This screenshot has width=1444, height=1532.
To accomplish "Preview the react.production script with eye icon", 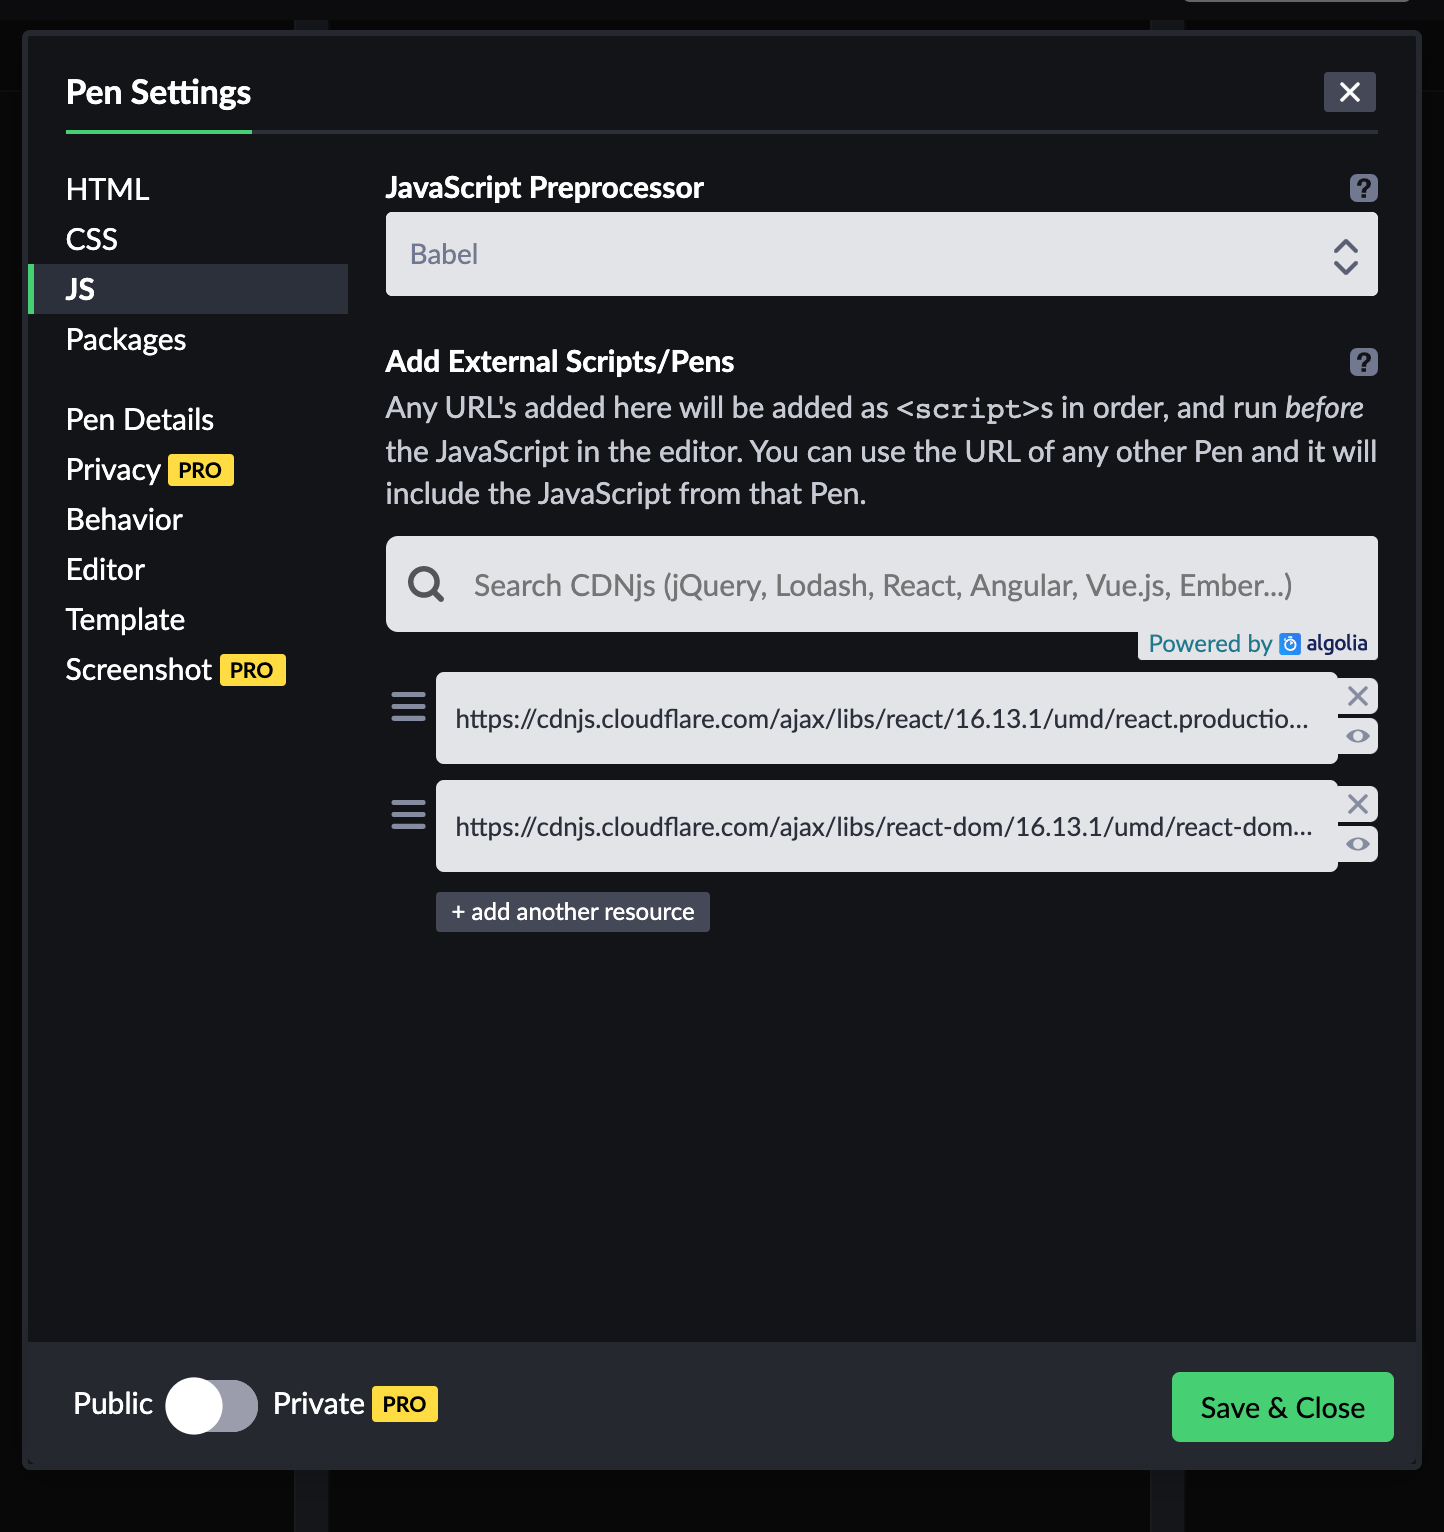I will (1357, 736).
